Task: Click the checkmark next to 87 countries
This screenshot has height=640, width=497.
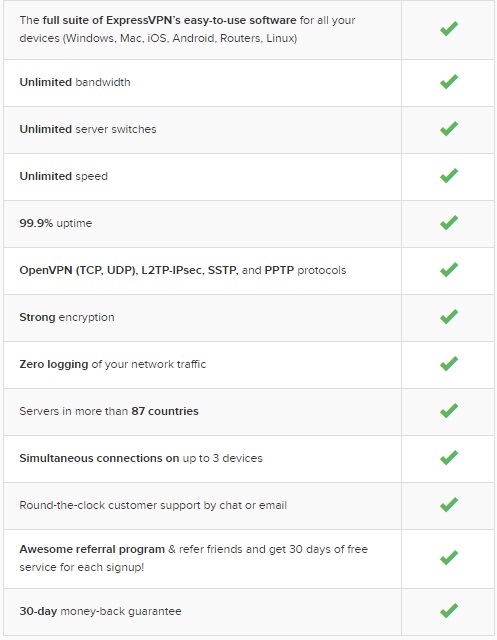Action: tap(449, 410)
